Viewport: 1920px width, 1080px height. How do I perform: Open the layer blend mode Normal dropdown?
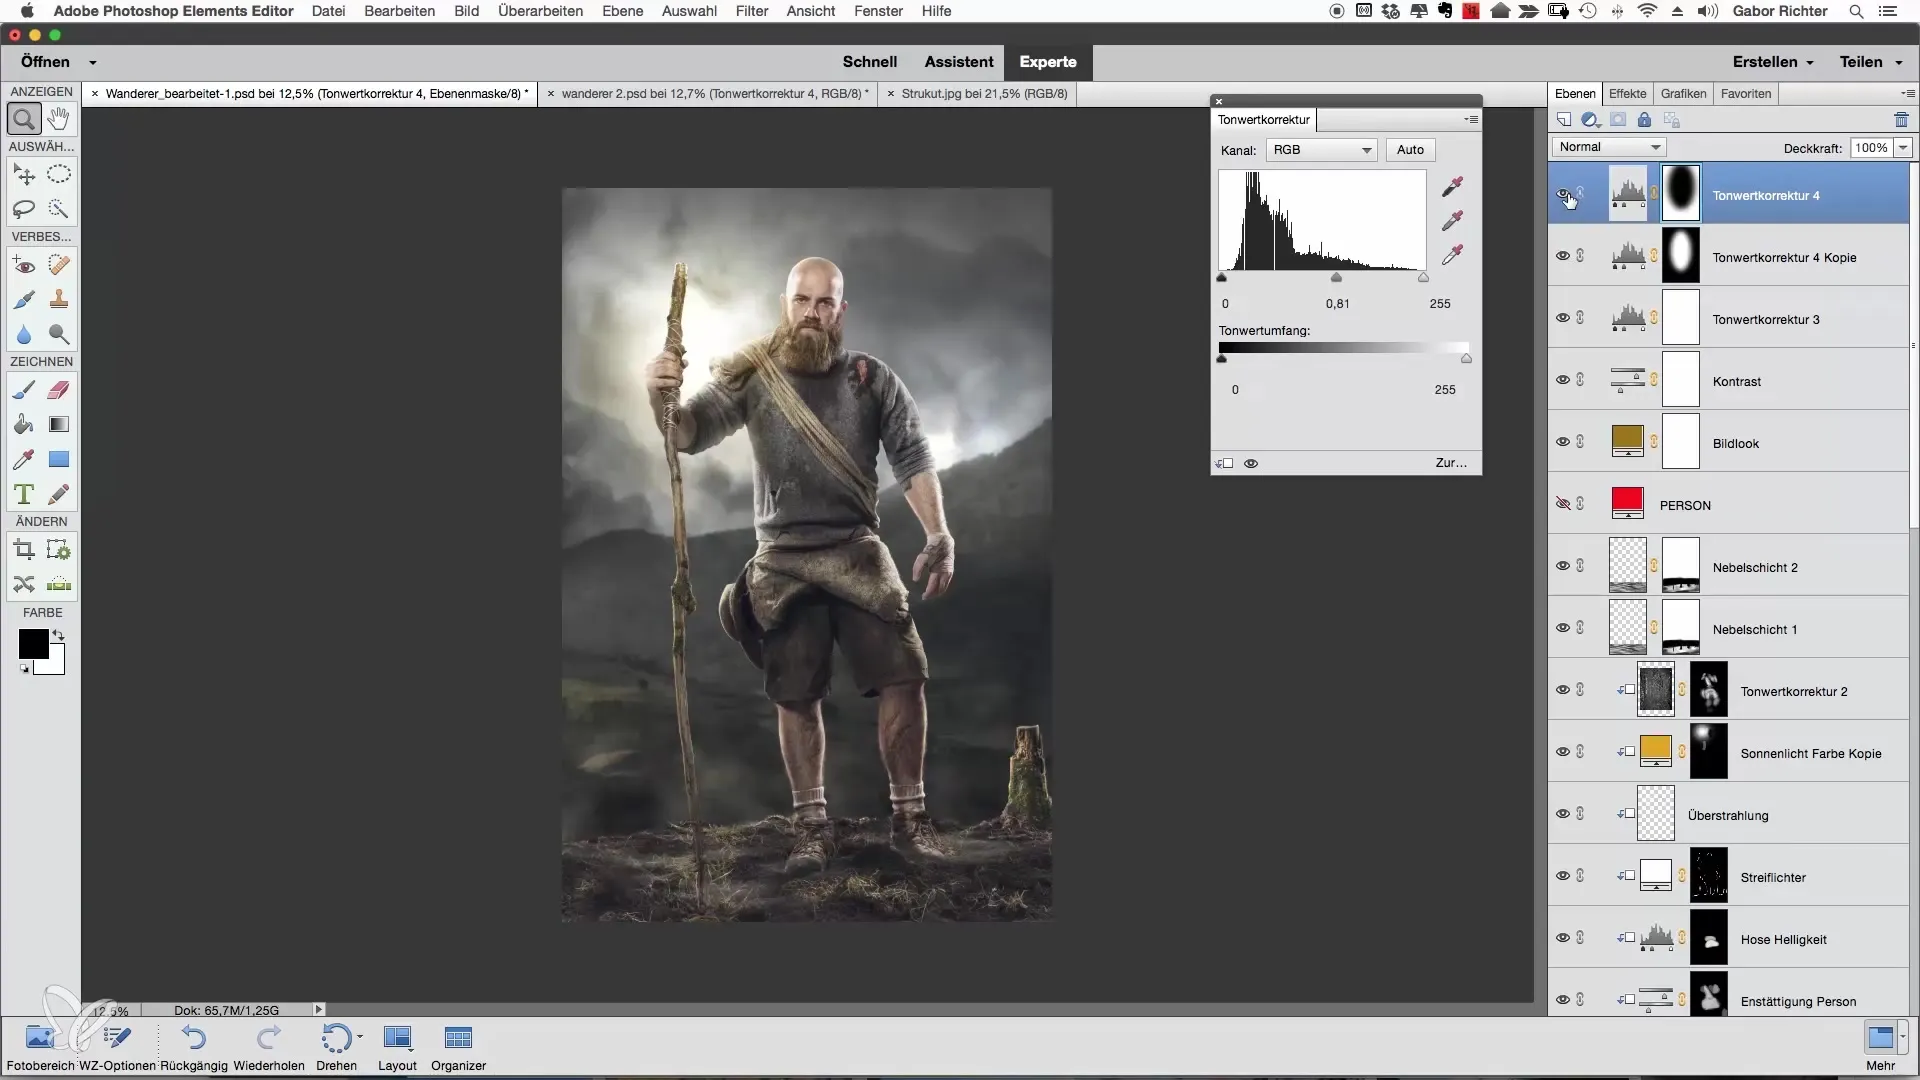click(1608, 147)
